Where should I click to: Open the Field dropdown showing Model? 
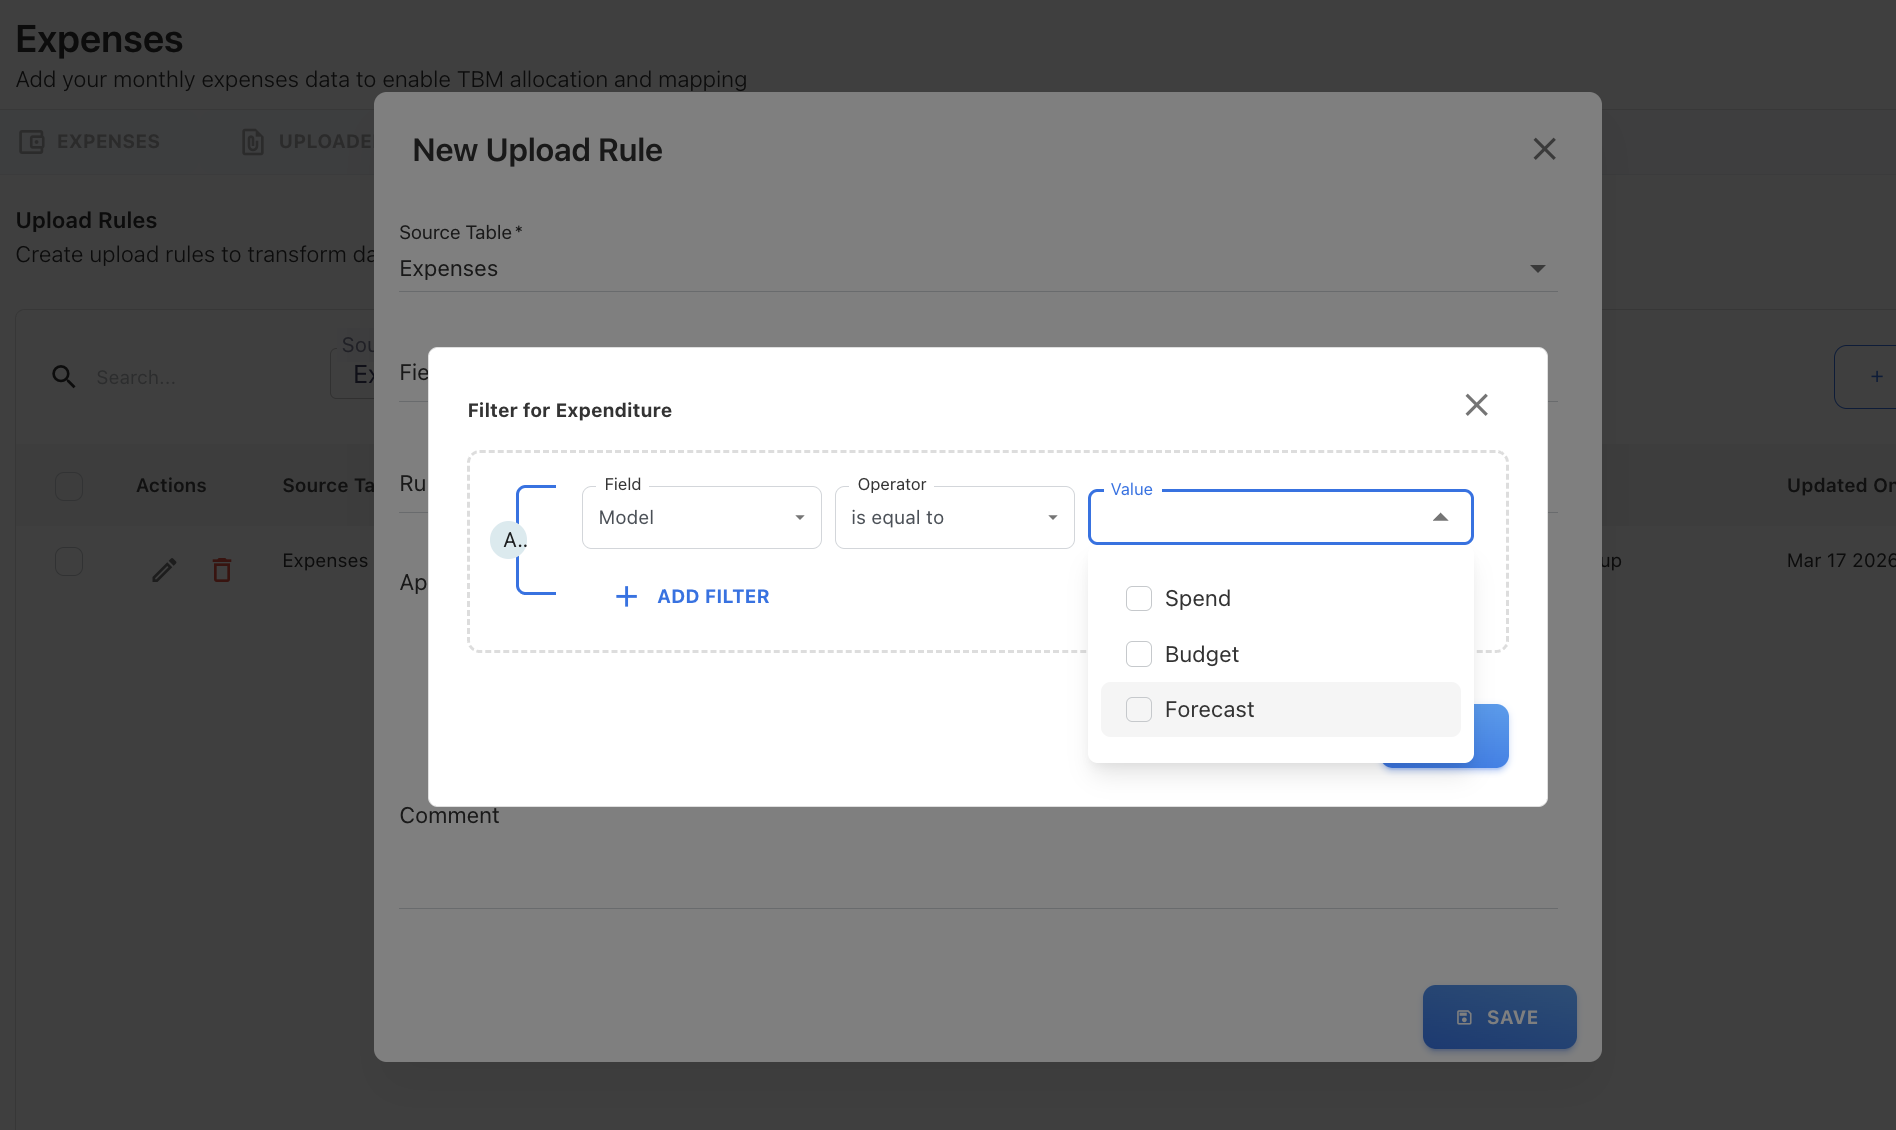(x=701, y=518)
